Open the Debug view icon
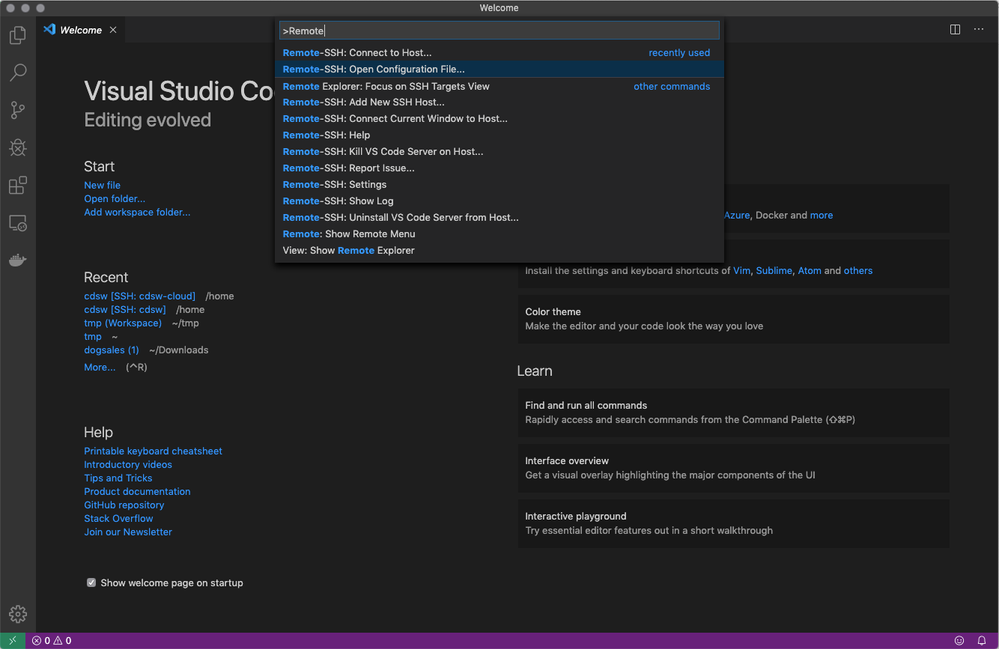 click(x=18, y=148)
